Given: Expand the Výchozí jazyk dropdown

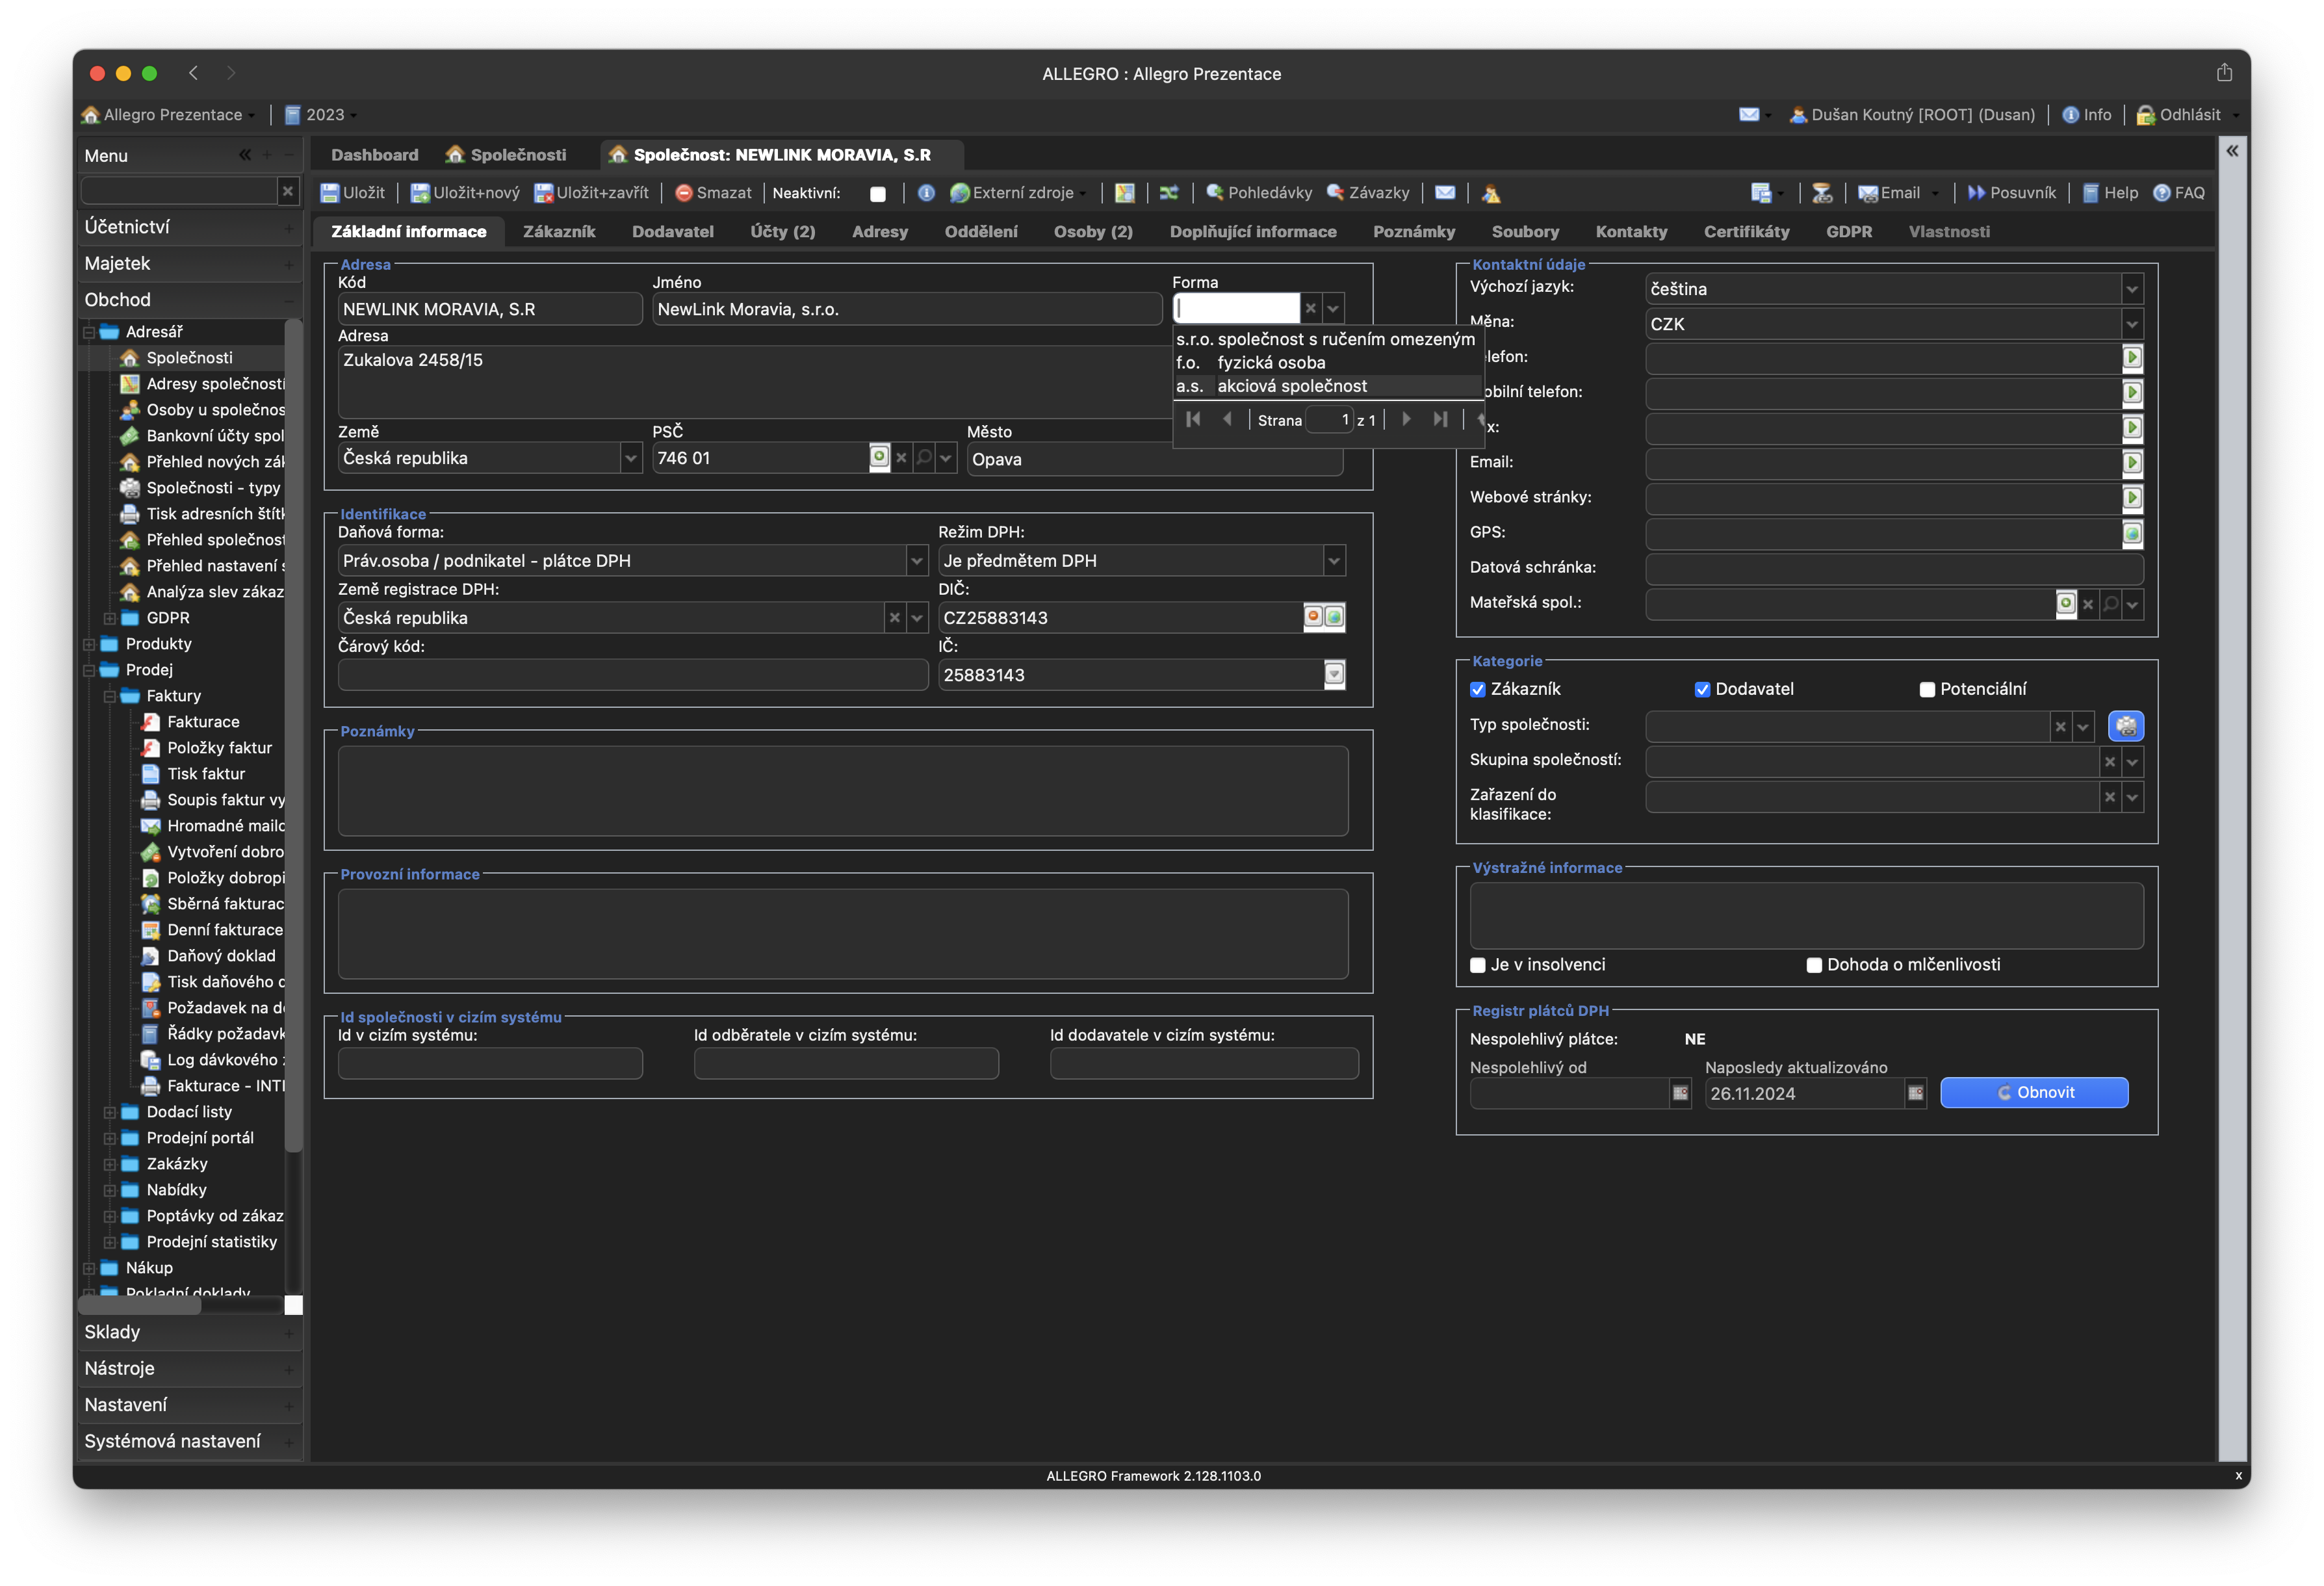Looking at the screenshot, I should pyautogui.click(x=2131, y=289).
